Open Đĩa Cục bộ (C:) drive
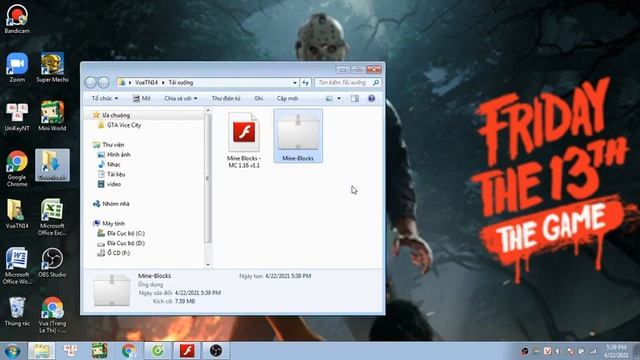The width and height of the screenshot is (640, 360). 126,233
